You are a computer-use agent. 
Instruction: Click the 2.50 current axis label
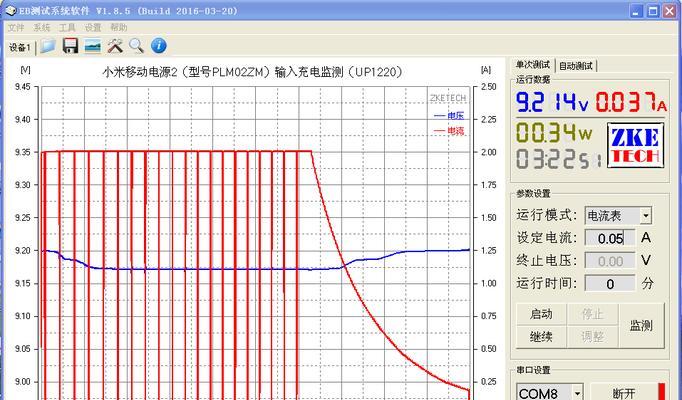[489, 87]
